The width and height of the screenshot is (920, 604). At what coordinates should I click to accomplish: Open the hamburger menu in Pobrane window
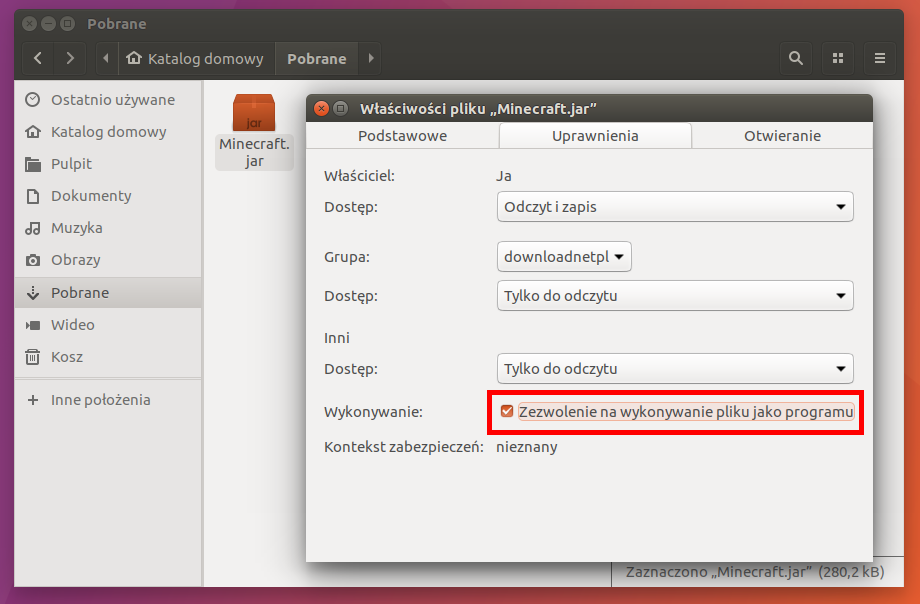click(x=880, y=58)
